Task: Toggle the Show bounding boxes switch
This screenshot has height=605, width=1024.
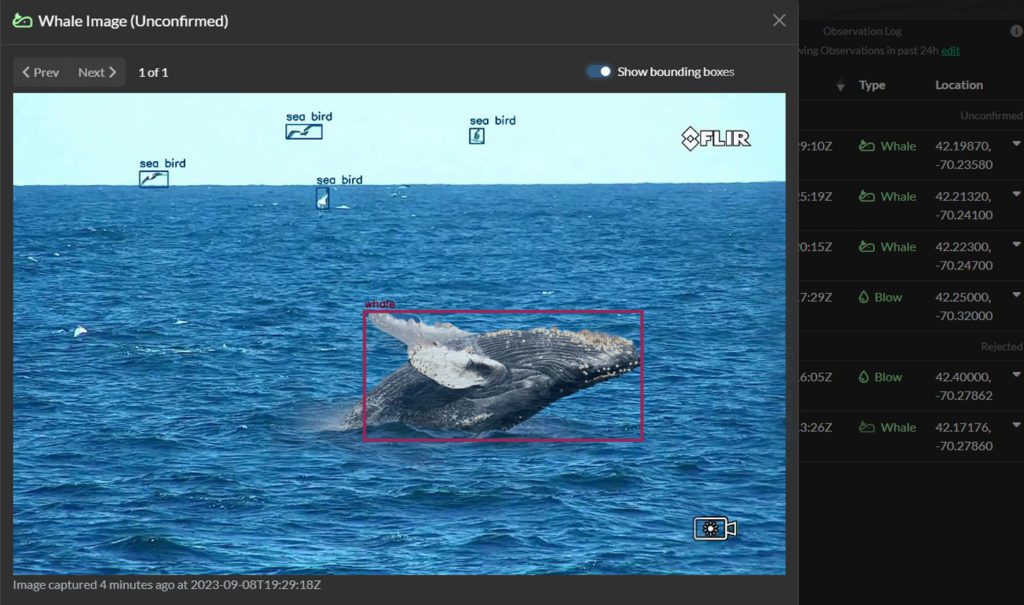Action: 599,72
